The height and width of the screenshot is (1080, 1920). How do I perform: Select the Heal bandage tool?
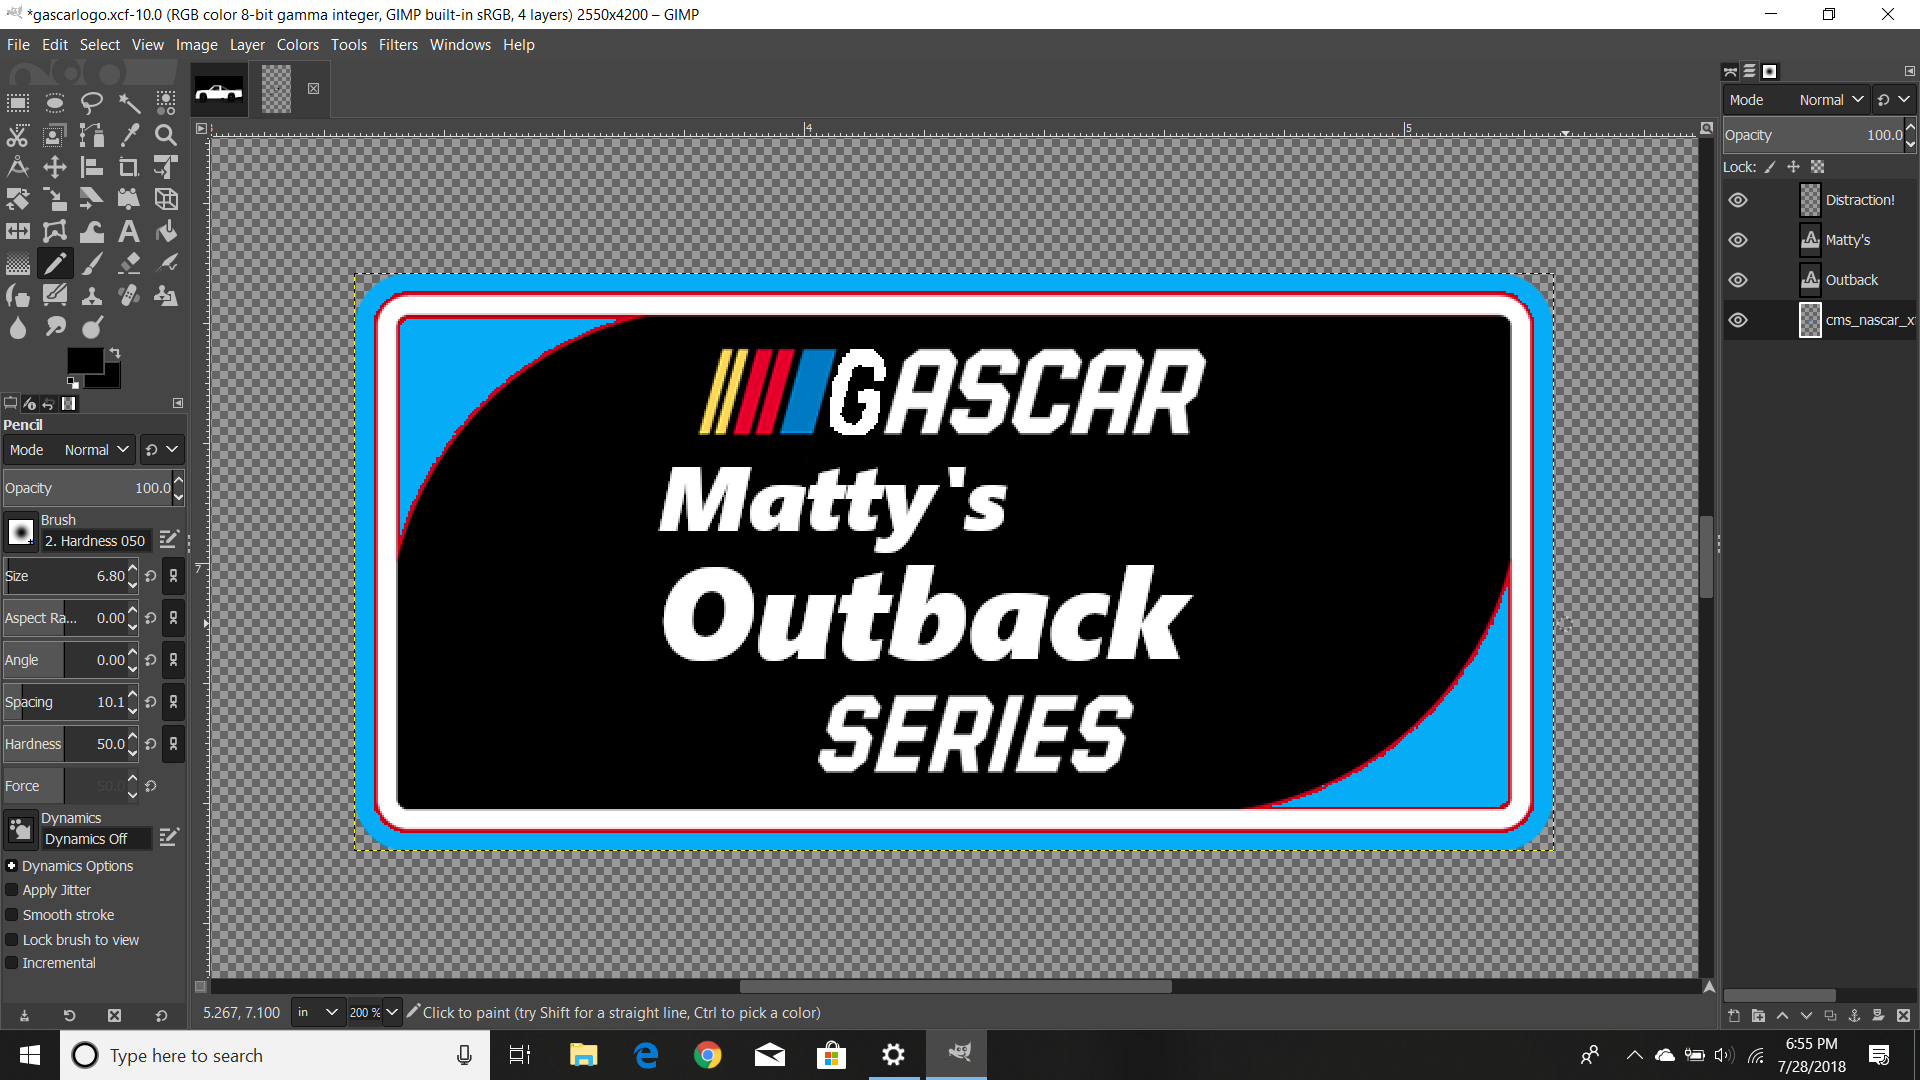pyautogui.click(x=129, y=296)
